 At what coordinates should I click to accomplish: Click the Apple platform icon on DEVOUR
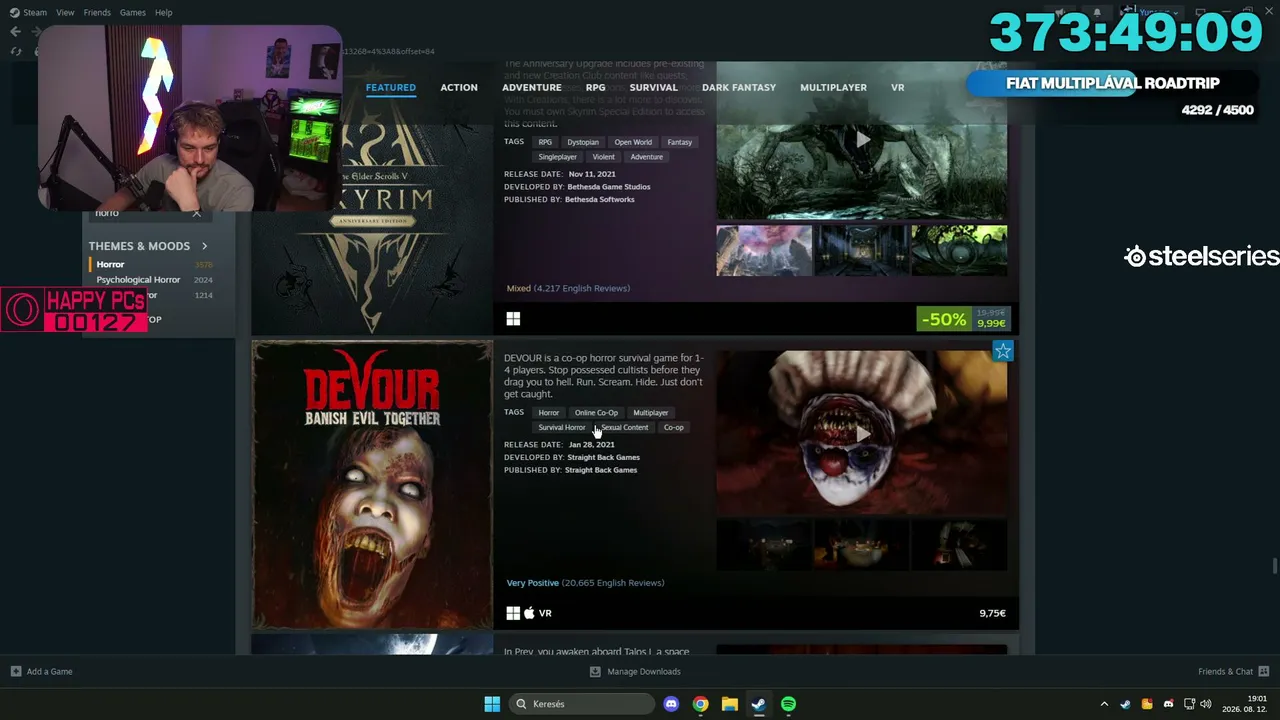click(529, 613)
